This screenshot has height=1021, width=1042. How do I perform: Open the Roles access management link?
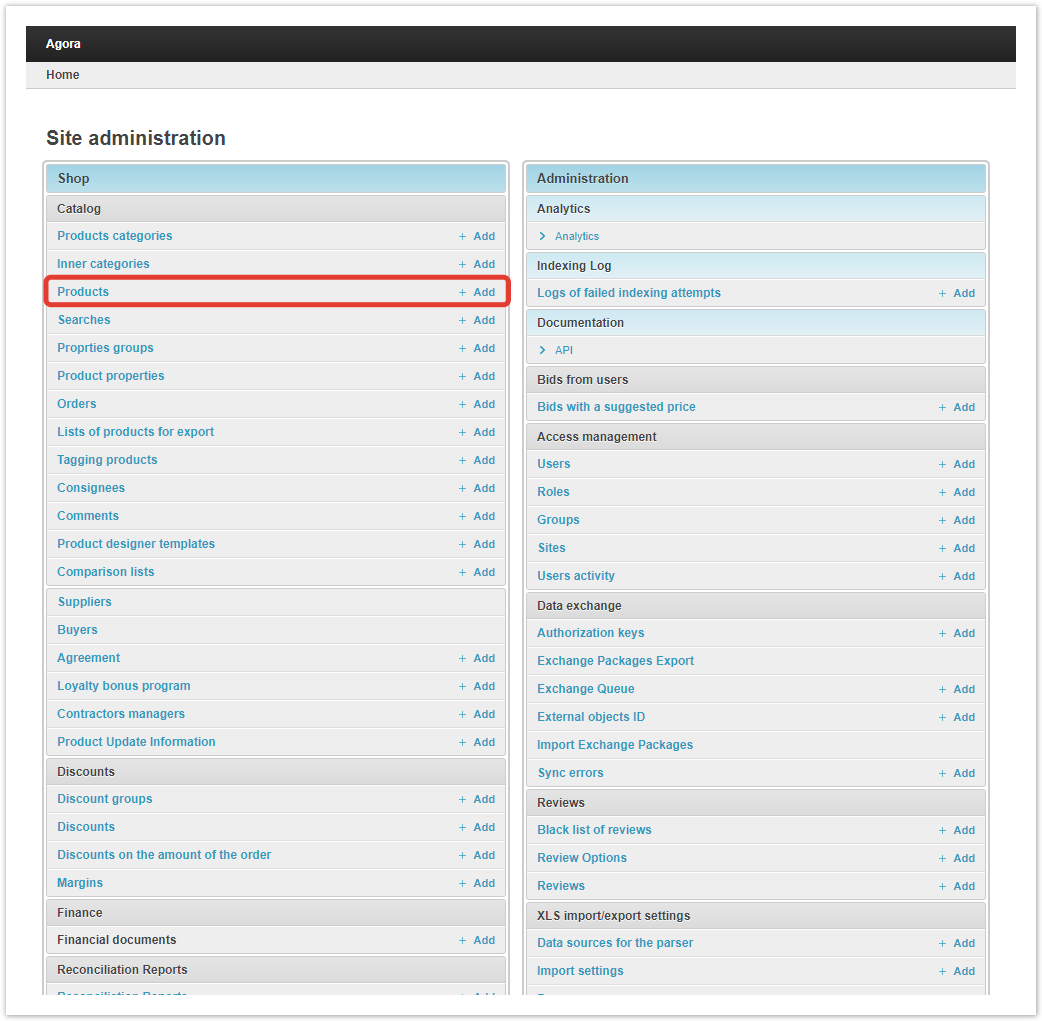point(553,492)
